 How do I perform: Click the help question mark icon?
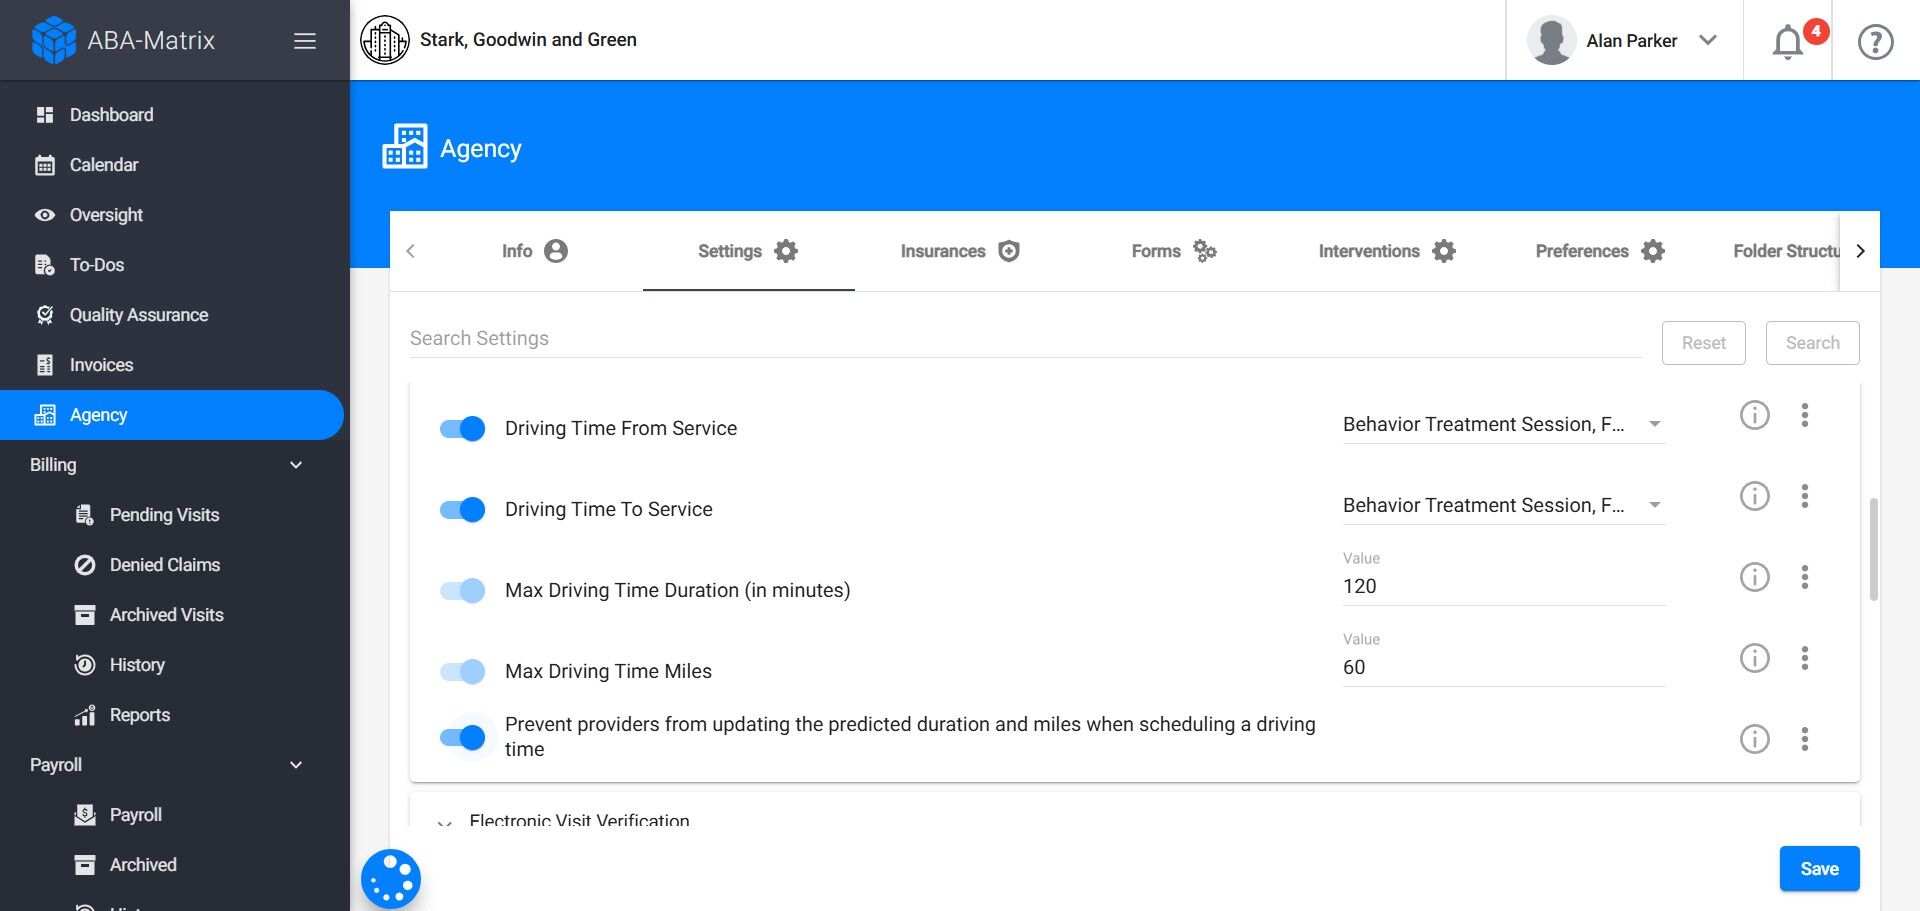click(x=1875, y=42)
